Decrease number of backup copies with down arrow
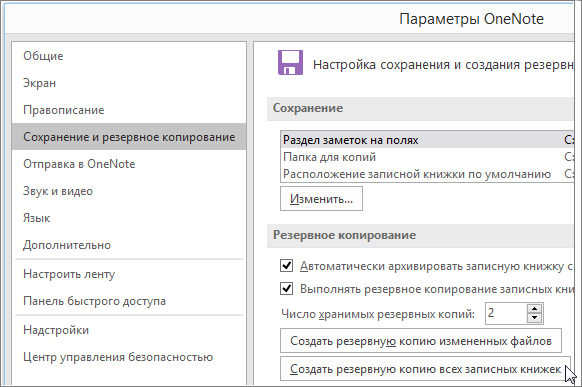Viewport: 582px width, 387px height. coord(534,318)
